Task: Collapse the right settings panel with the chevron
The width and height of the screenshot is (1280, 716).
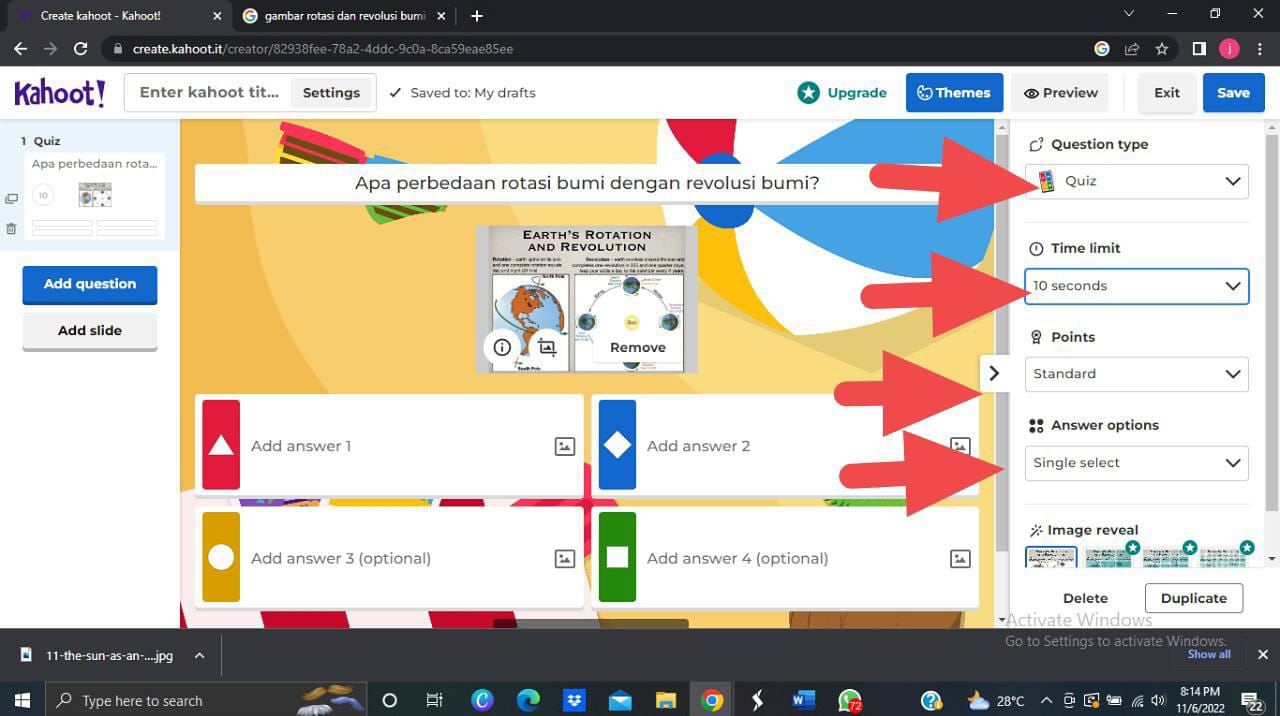Action: [x=994, y=373]
